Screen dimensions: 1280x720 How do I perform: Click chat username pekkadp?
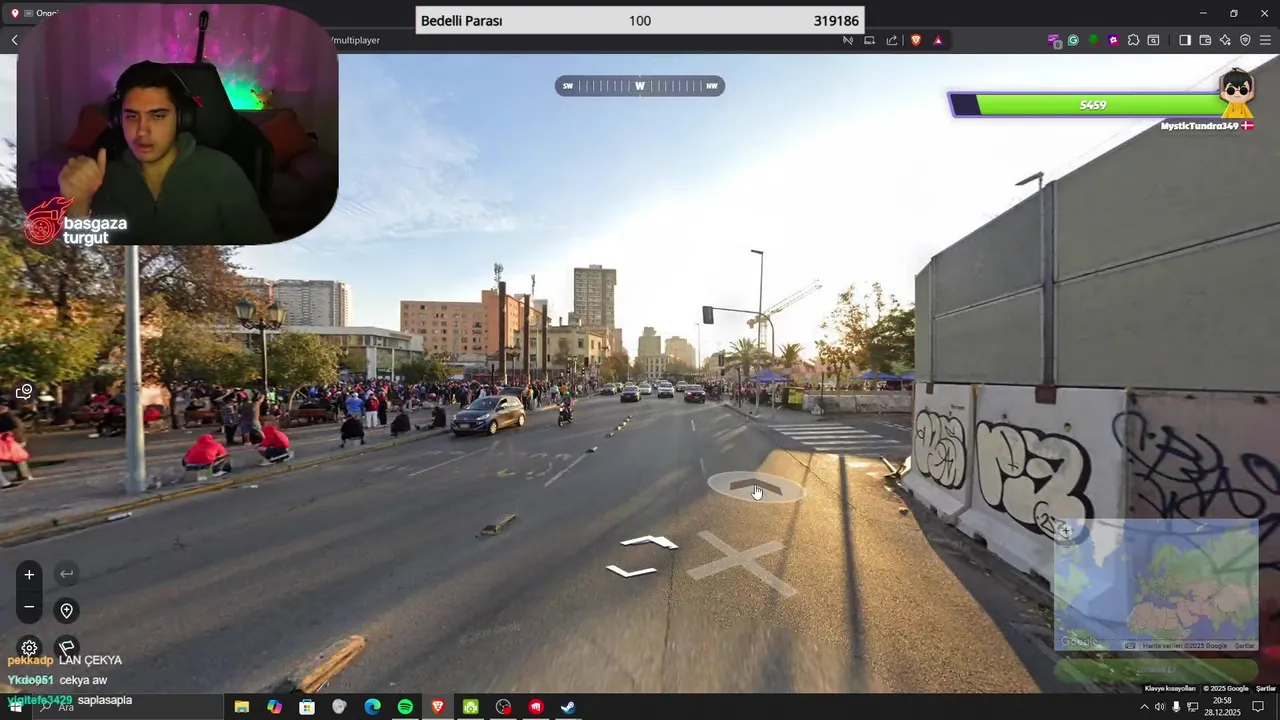pos(30,660)
